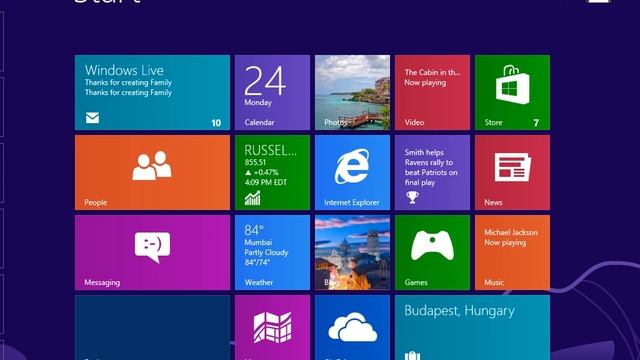Image resolution: width=640 pixels, height=360 pixels.
Task: Open the Finance tile showing RUSSEL index
Action: tap(272, 173)
